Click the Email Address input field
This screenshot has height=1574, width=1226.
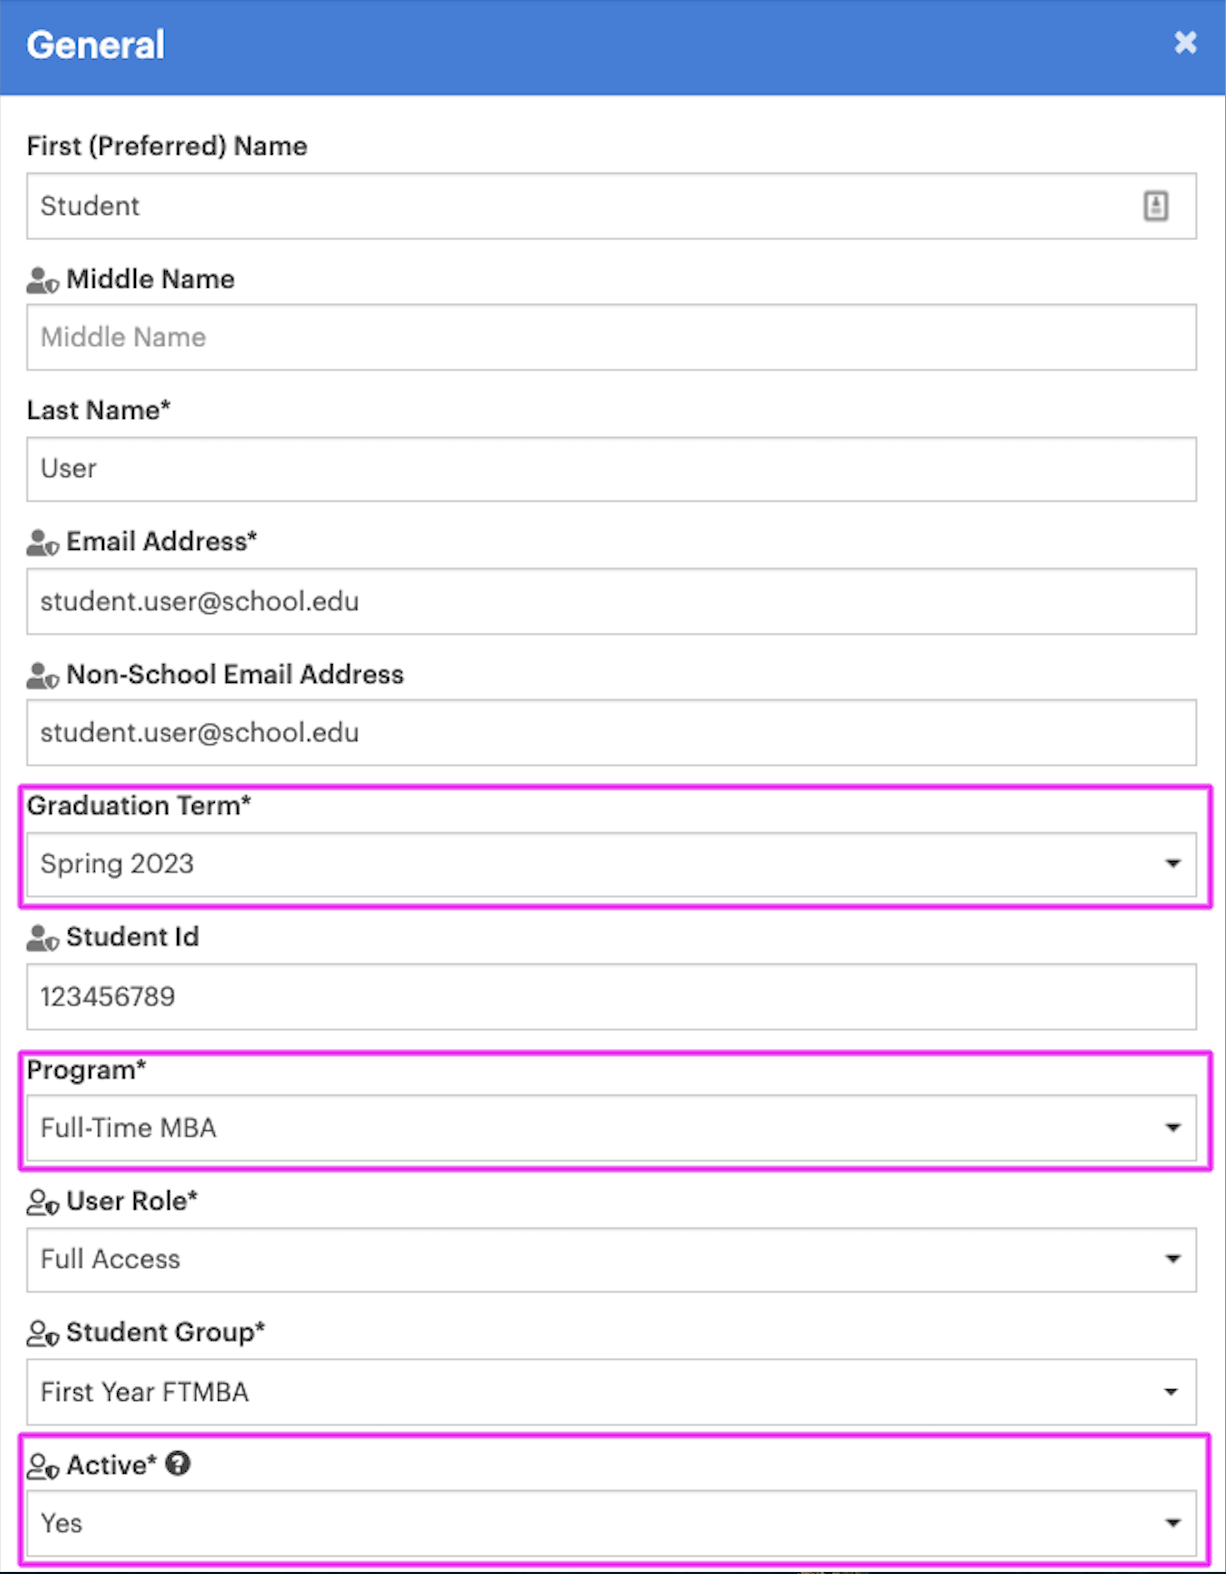coord(612,601)
